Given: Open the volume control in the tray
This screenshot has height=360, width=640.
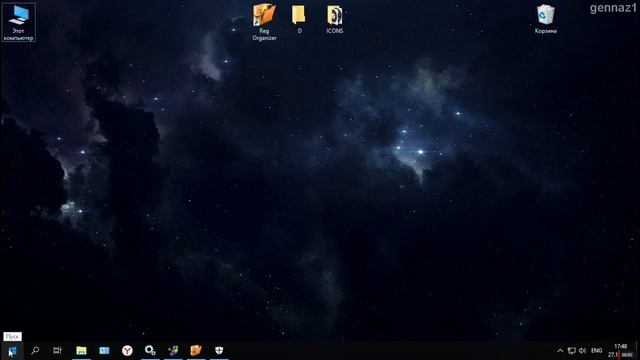Looking at the screenshot, I should [582, 351].
